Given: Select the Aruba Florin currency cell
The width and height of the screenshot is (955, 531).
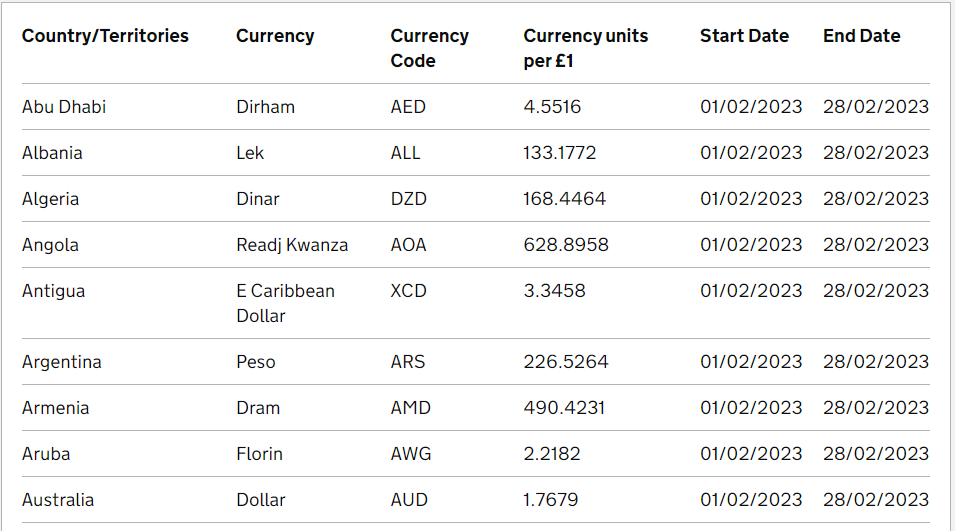Looking at the screenshot, I should pyautogui.click(x=259, y=454).
